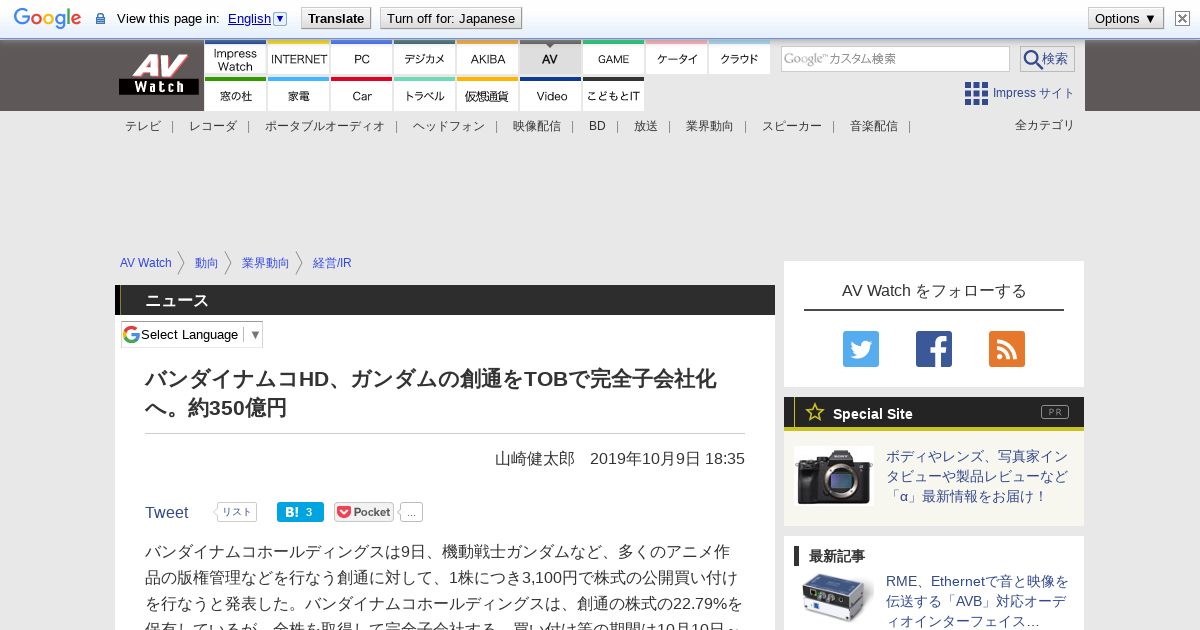Turn off translation for Japanese
The width and height of the screenshot is (1200, 630).
click(451, 18)
